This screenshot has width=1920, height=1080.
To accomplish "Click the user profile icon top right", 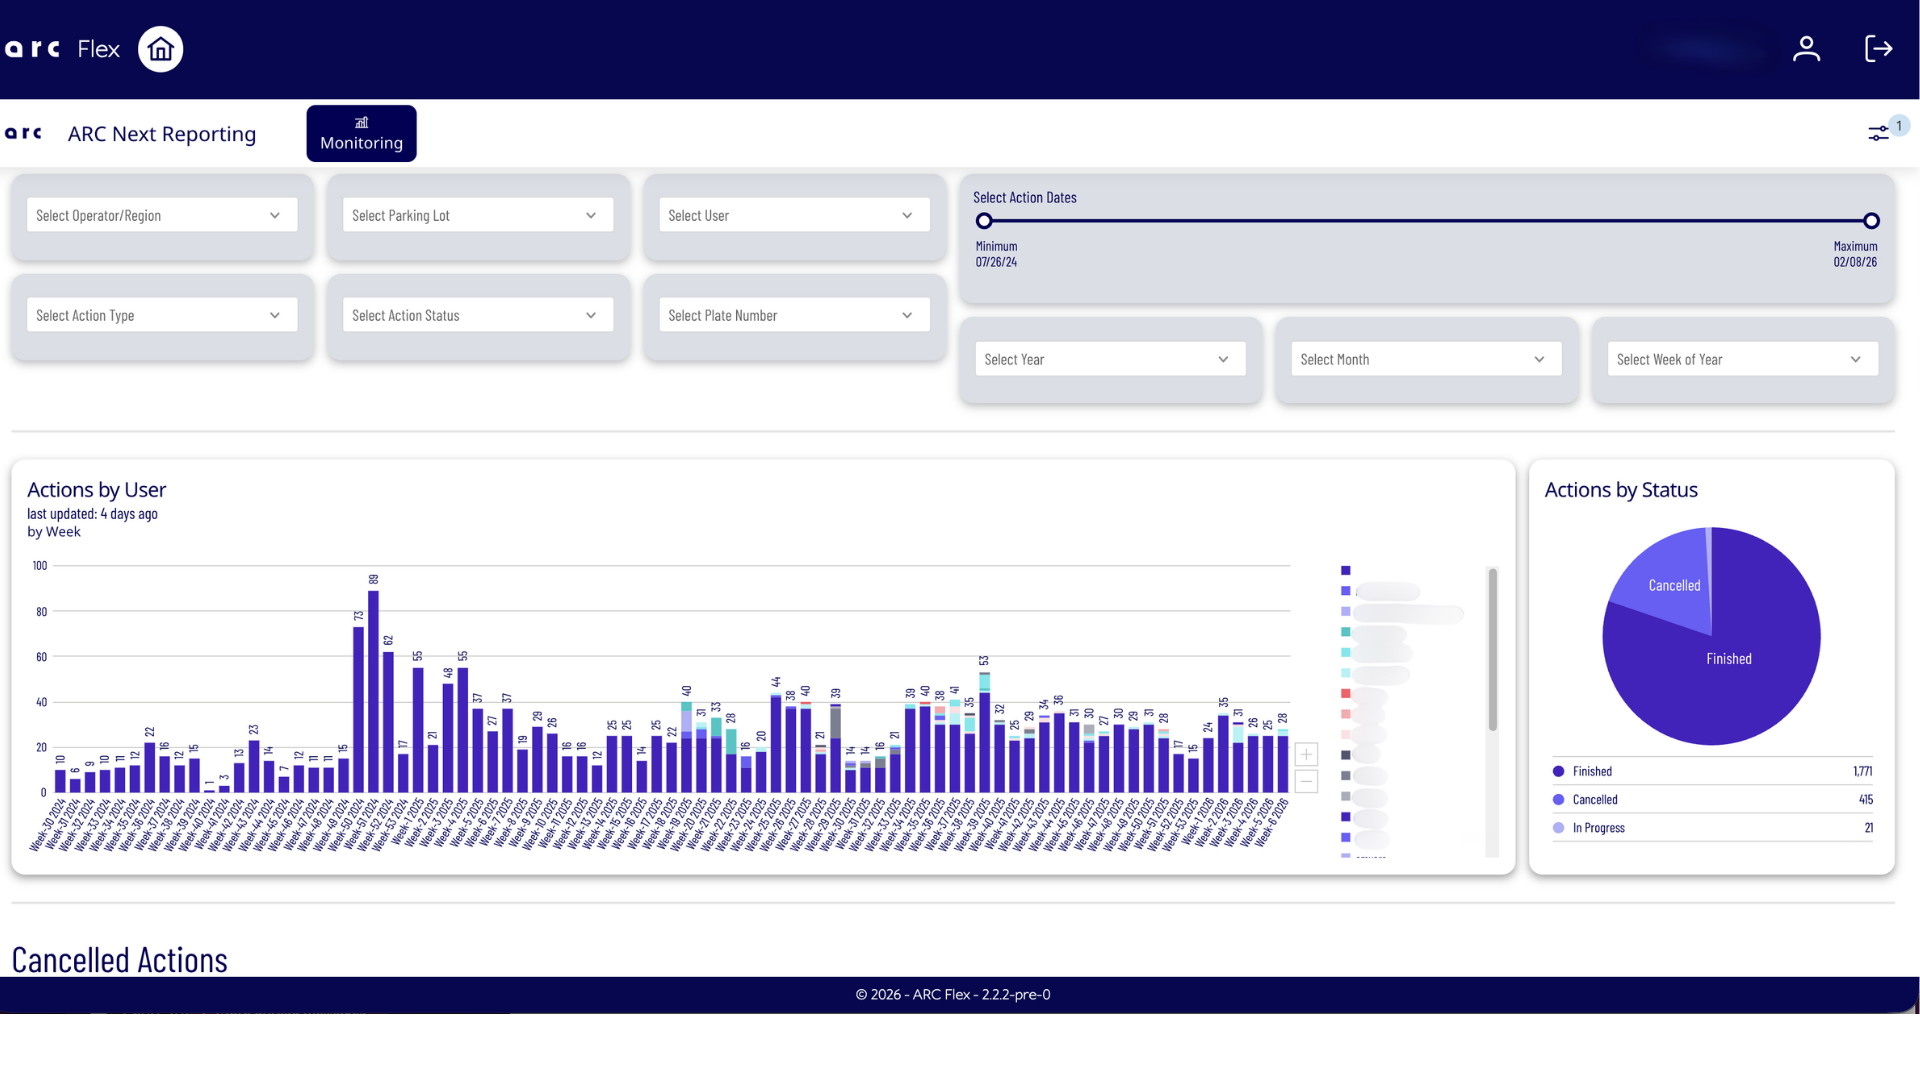I will pyautogui.click(x=1806, y=48).
